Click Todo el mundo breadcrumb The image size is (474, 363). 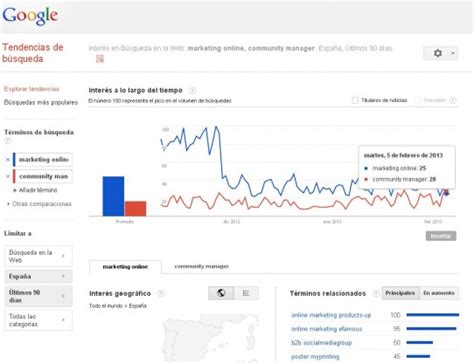[x=105, y=306]
